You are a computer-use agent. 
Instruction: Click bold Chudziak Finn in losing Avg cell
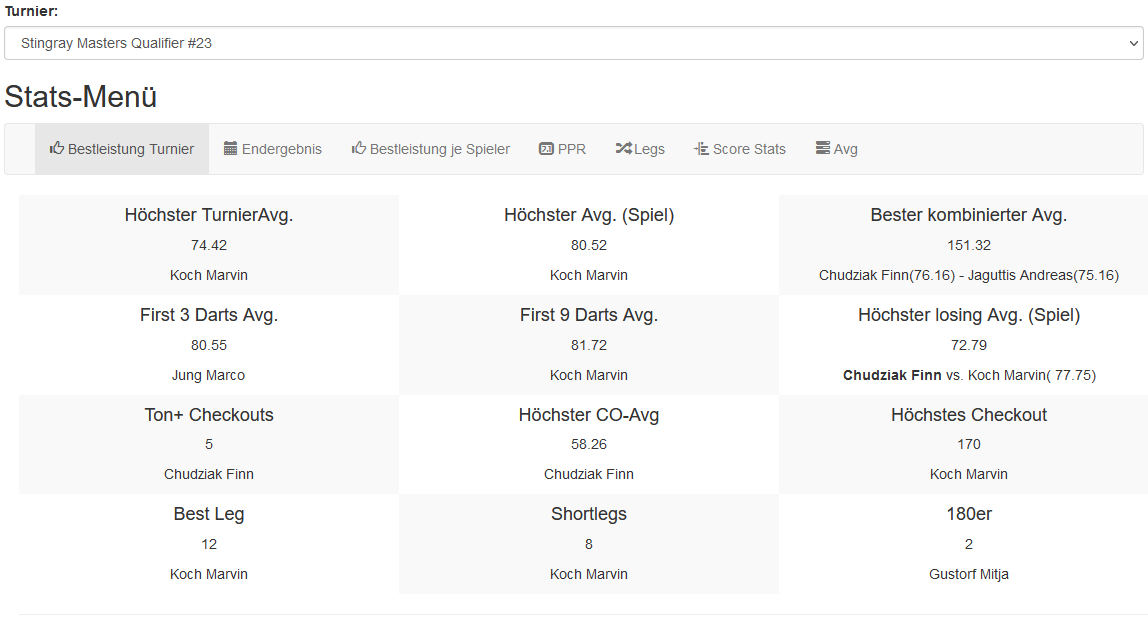[x=892, y=375]
